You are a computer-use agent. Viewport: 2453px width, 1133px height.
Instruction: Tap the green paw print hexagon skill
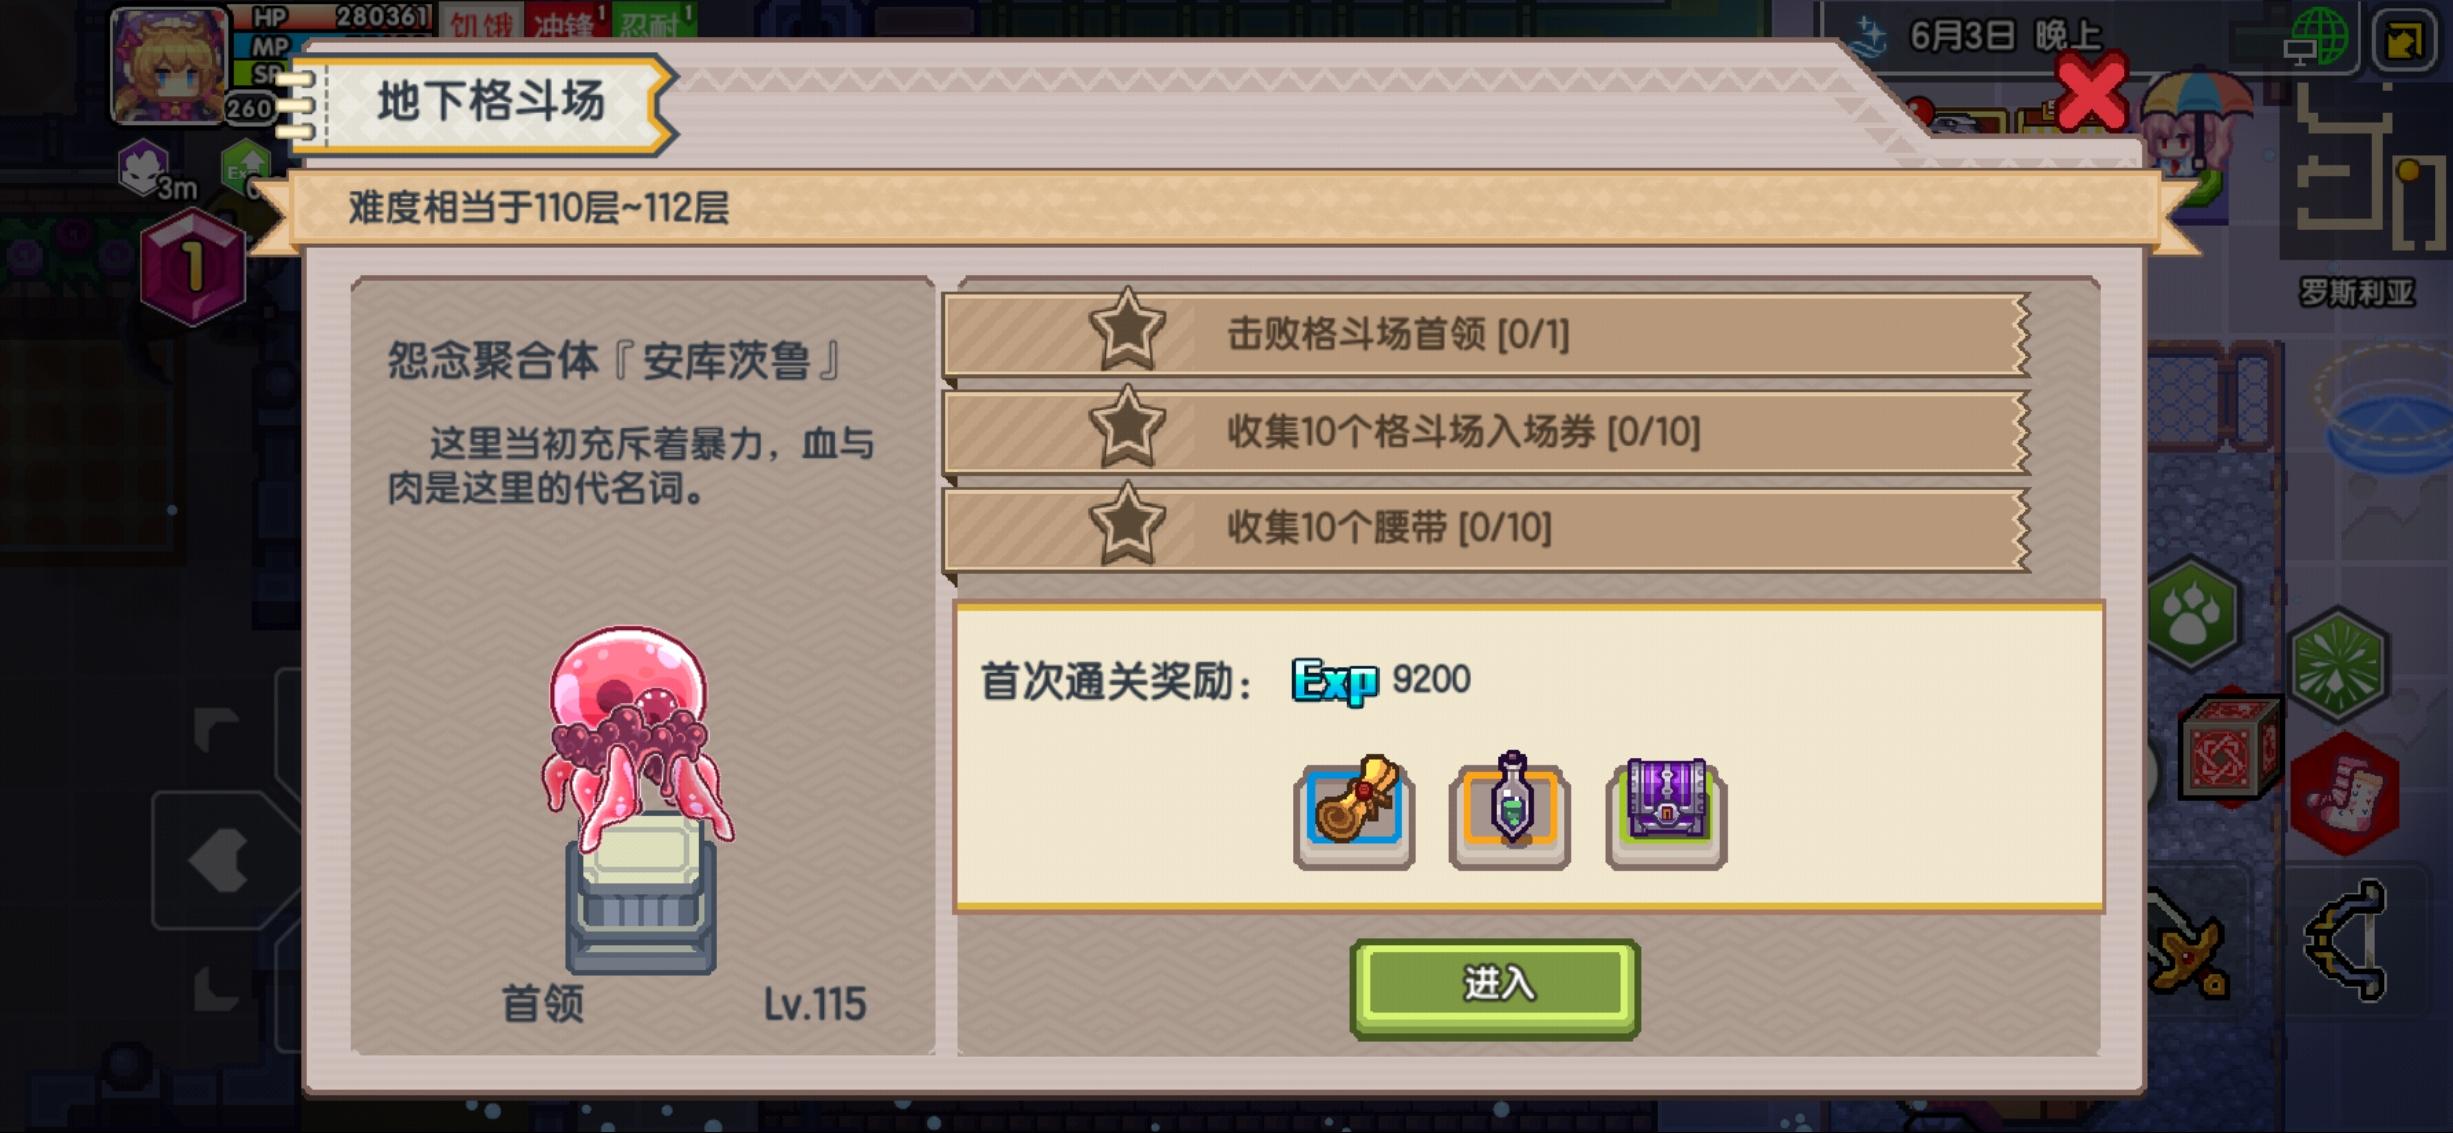point(2192,612)
